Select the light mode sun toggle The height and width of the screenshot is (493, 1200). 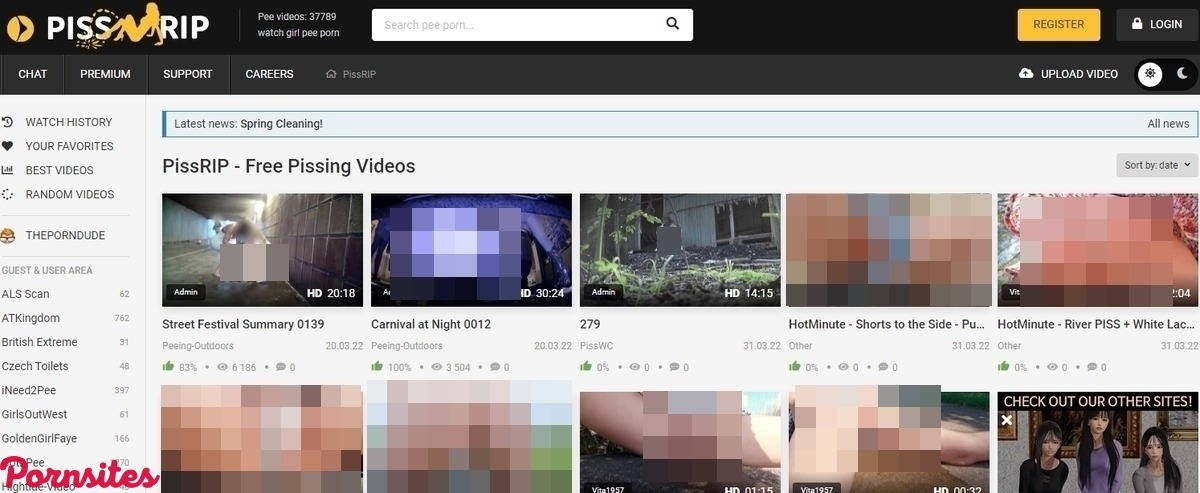(x=1151, y=74)
